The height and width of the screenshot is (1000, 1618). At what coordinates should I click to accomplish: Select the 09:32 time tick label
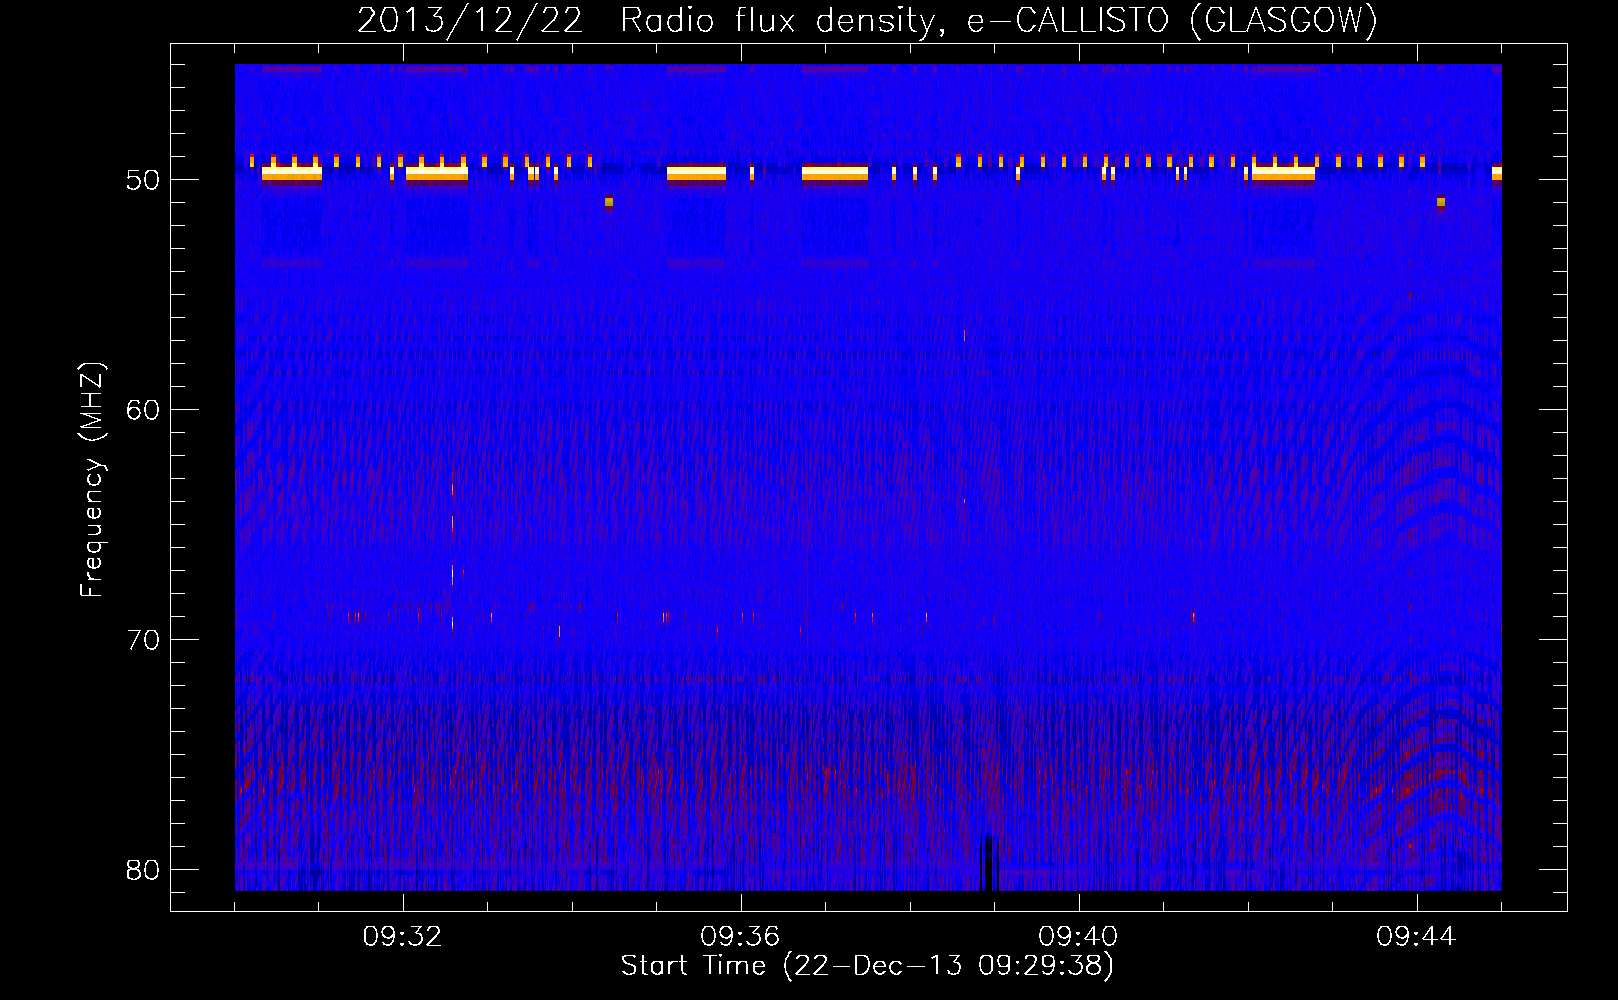[403, 937]
